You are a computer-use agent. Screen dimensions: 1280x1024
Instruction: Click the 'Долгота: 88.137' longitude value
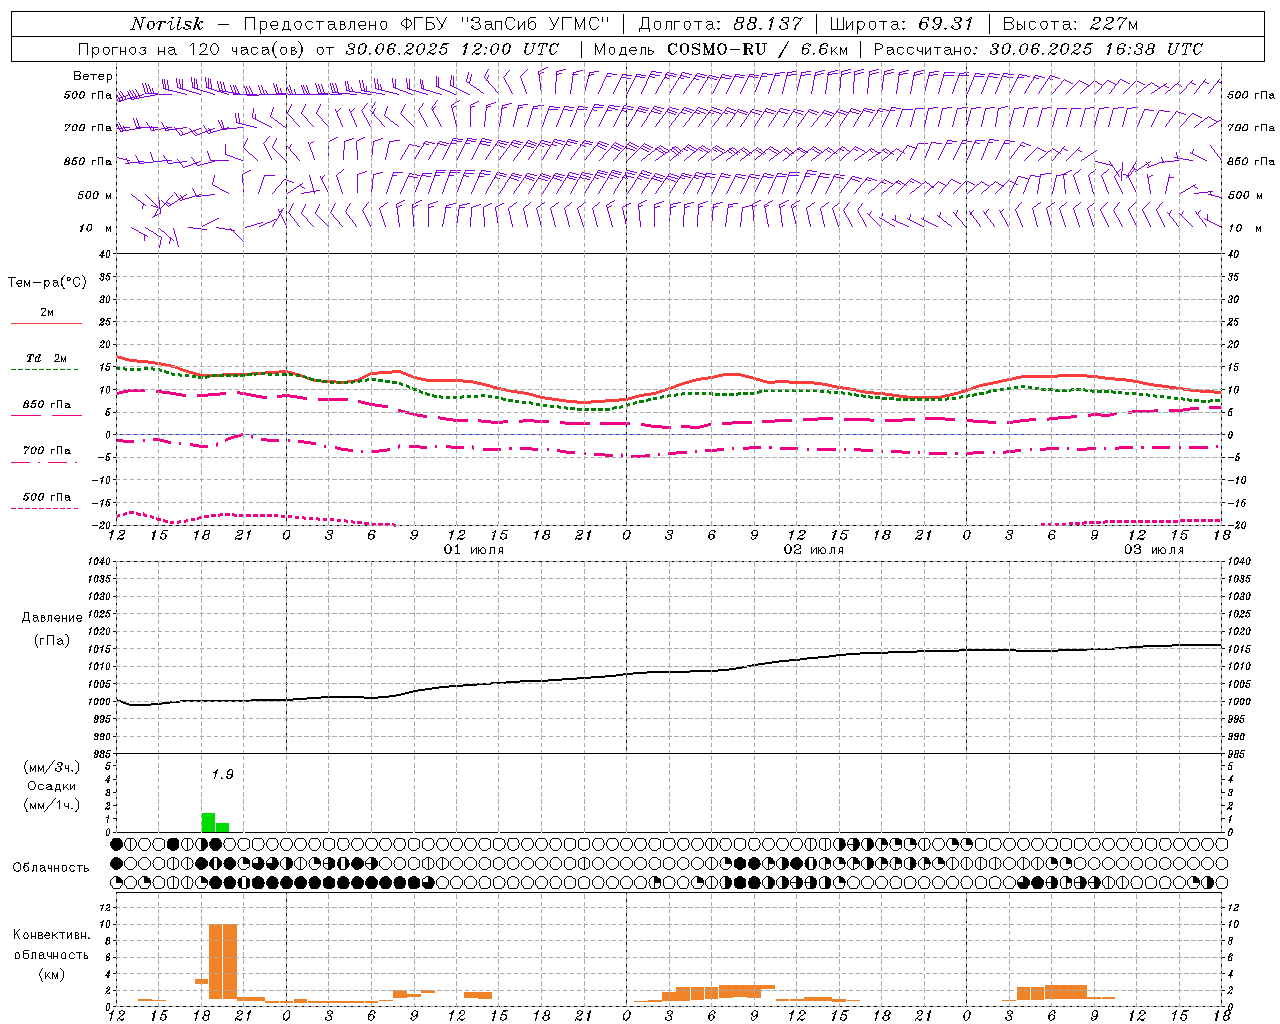[720, 24]
